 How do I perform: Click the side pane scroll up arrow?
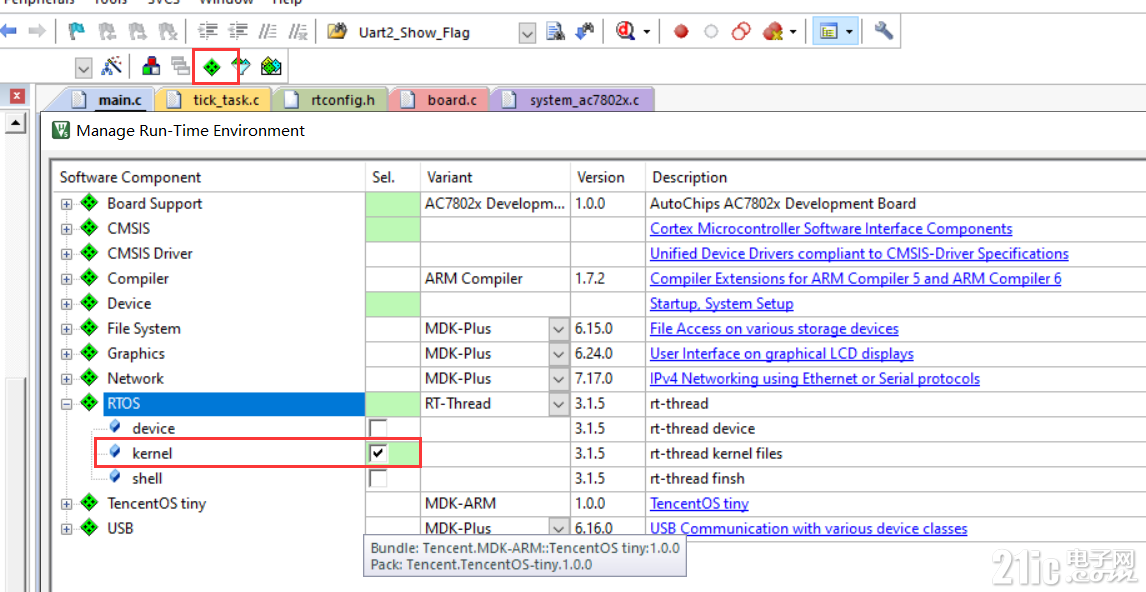point(15,124)
